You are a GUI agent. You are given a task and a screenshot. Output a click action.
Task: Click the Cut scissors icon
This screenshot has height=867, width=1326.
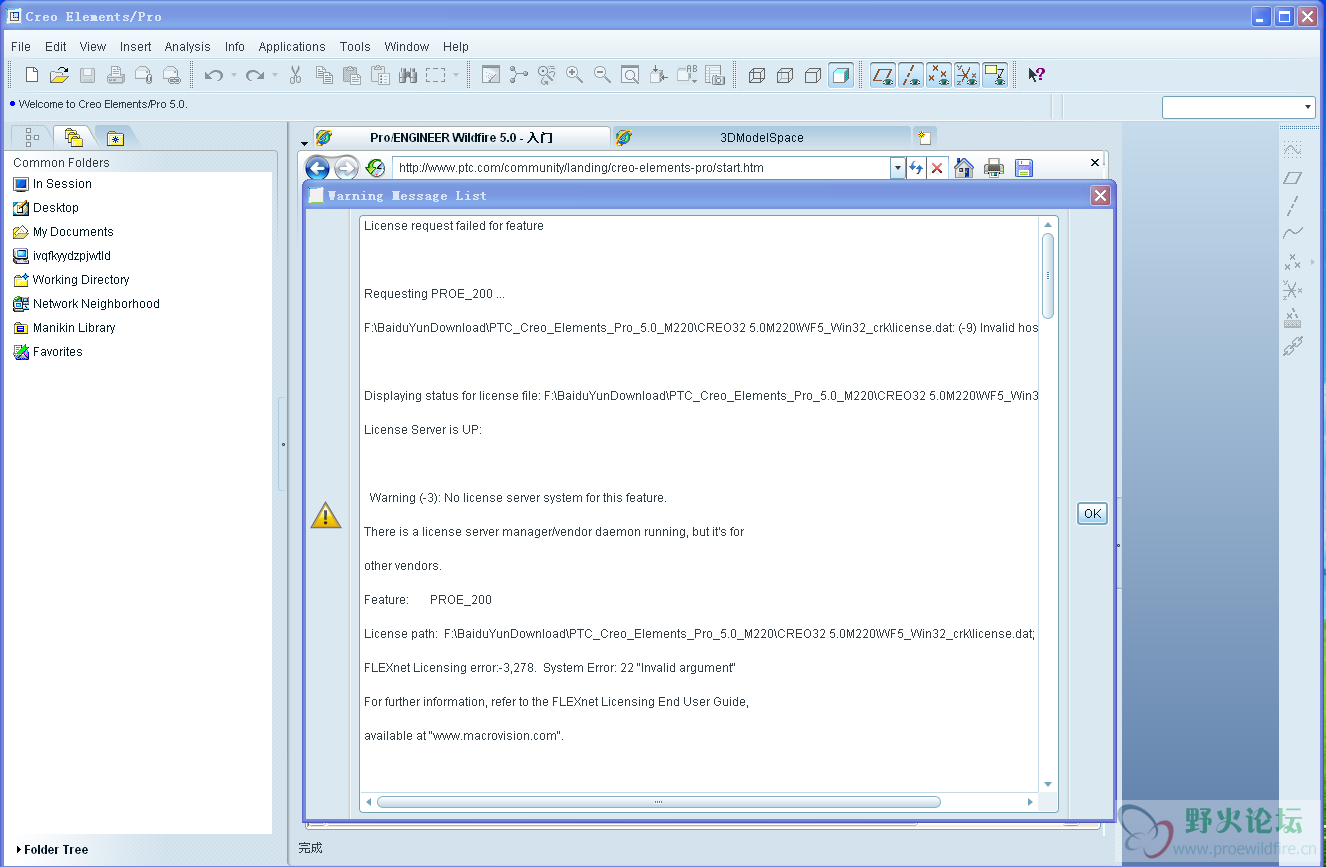coord(296,75)
